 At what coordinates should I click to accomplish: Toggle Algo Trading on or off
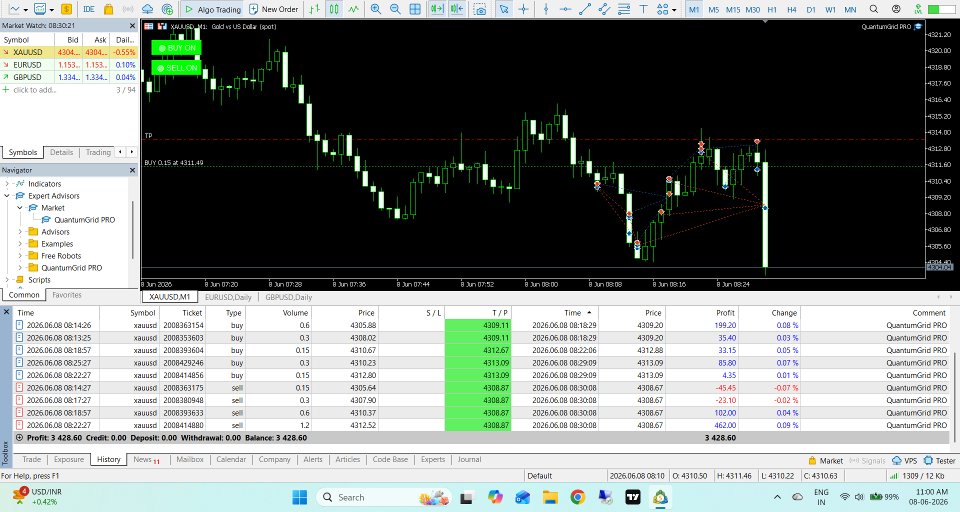tap(212, 9)
